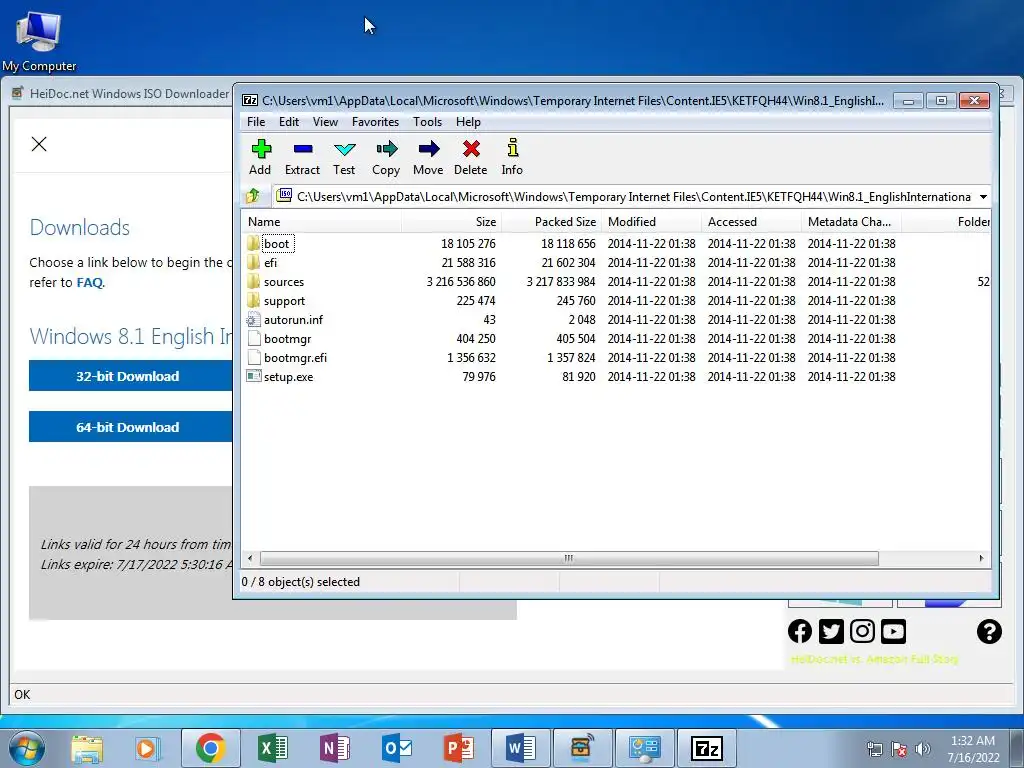Open the YouTube icon in HeiDoc window
Image resolution: width=1024 pixels, height=768 pixels.
click(x=893, y=632)
